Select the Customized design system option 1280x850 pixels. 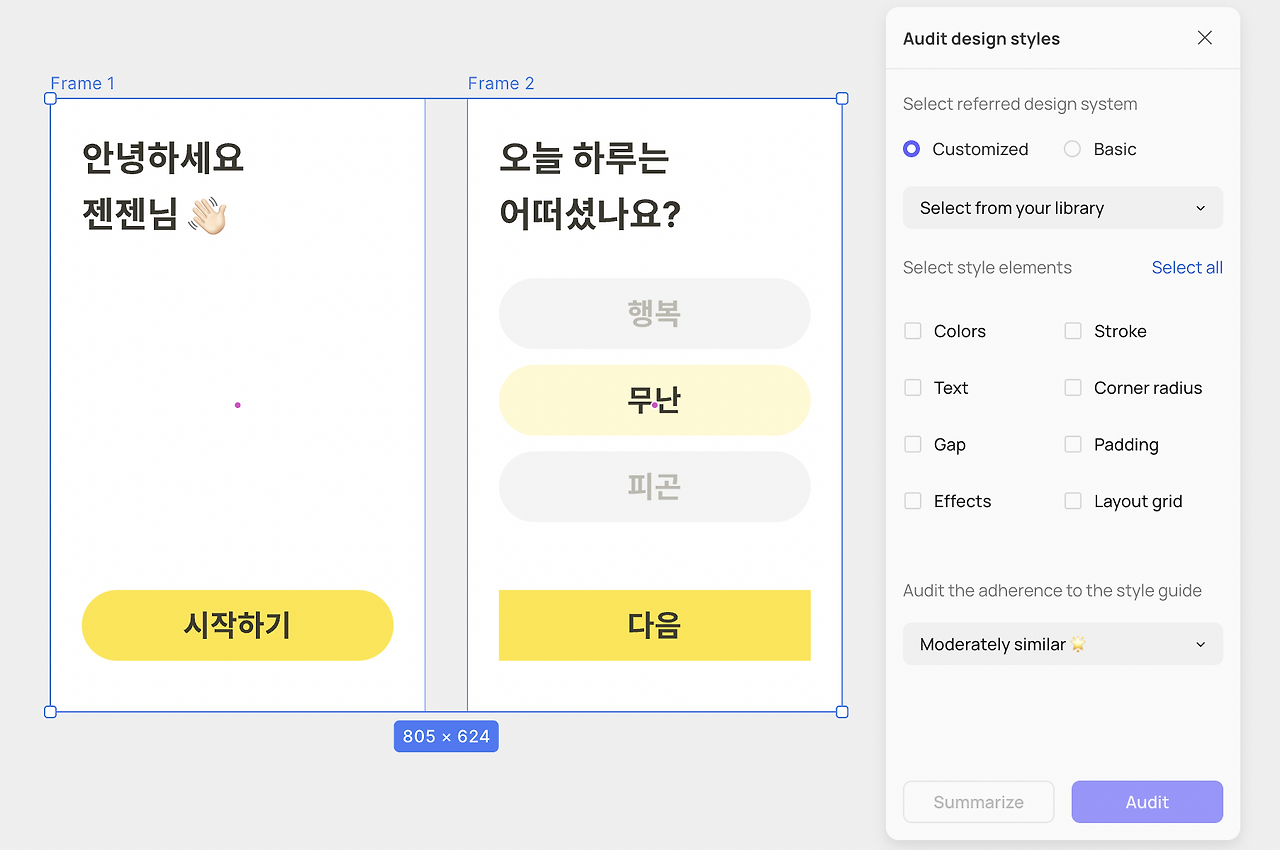pos(911,148)
